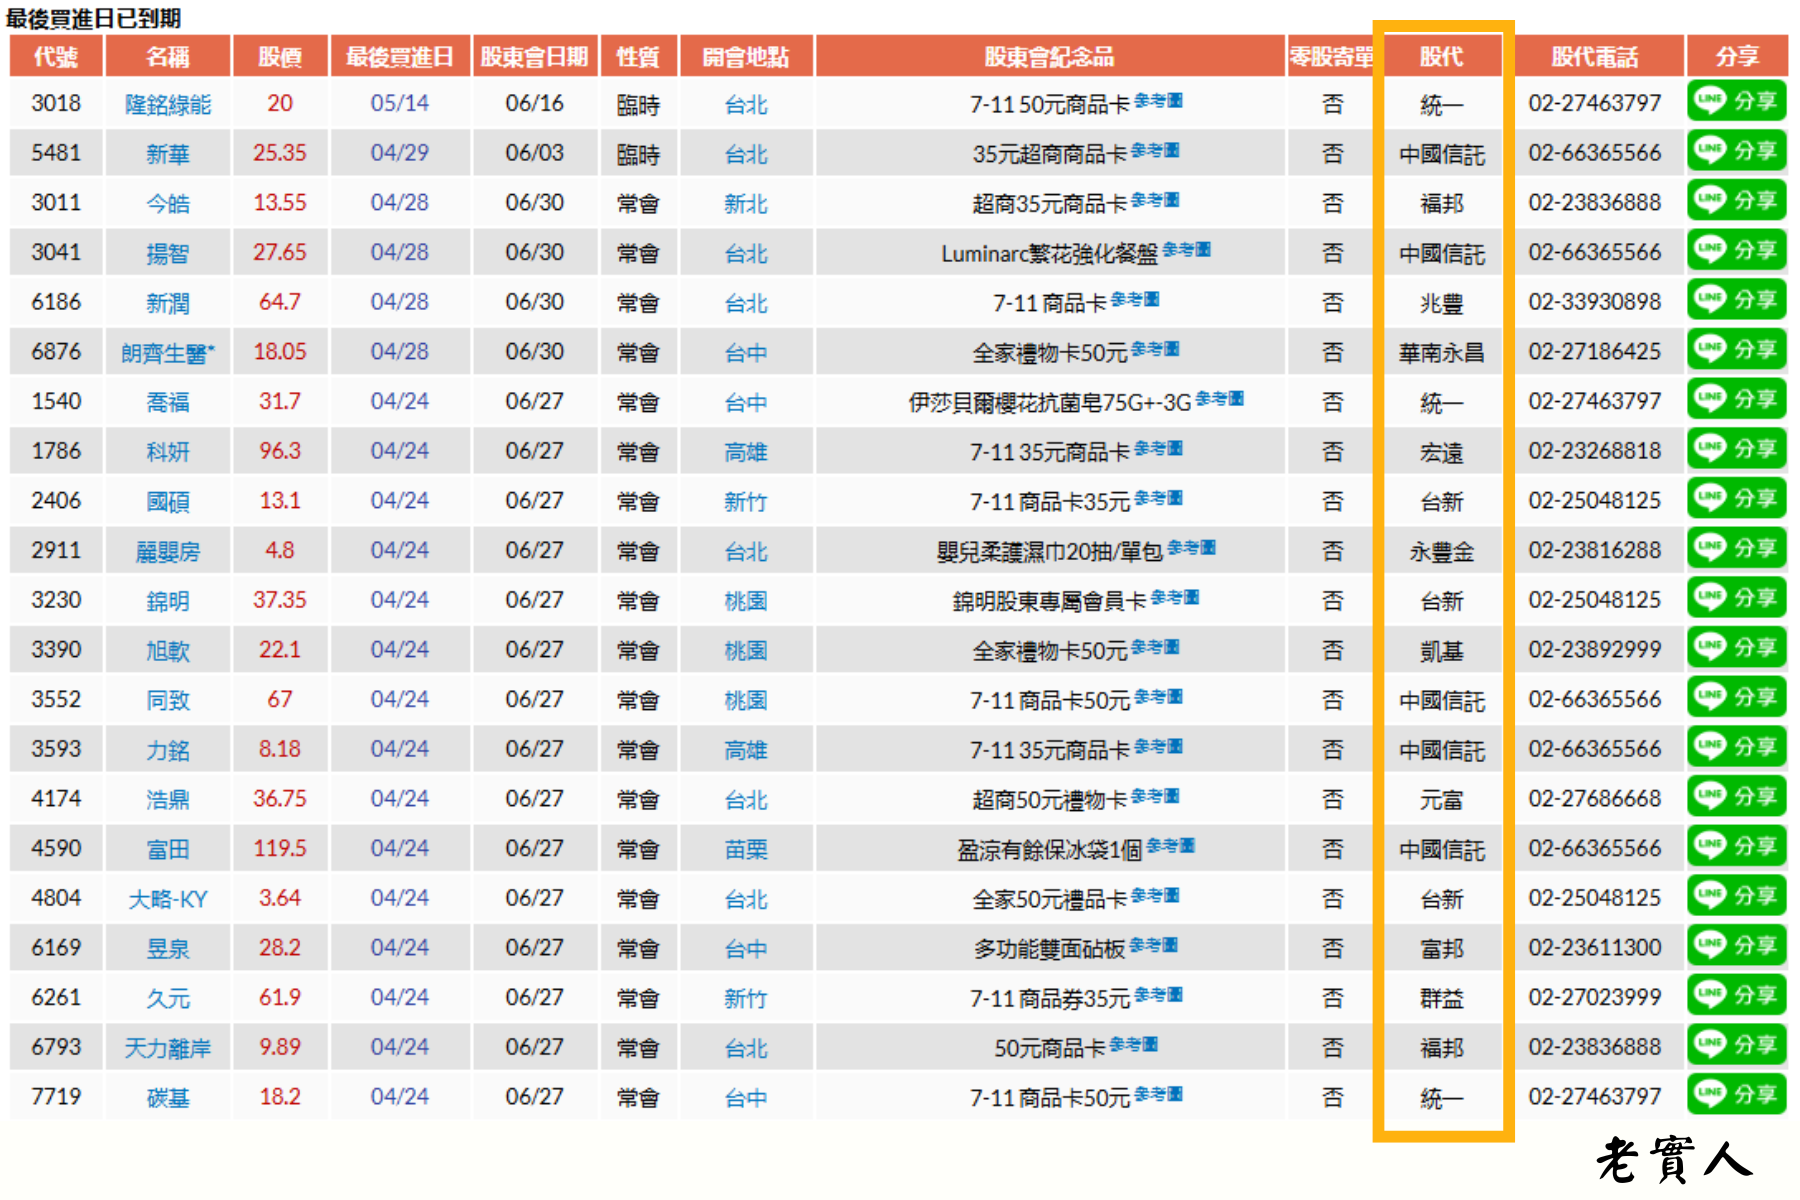1800x1200 pixels.
Task: Click the reference icon after Luminarc繁花強化餐盤
Action: coord(1187,249)
